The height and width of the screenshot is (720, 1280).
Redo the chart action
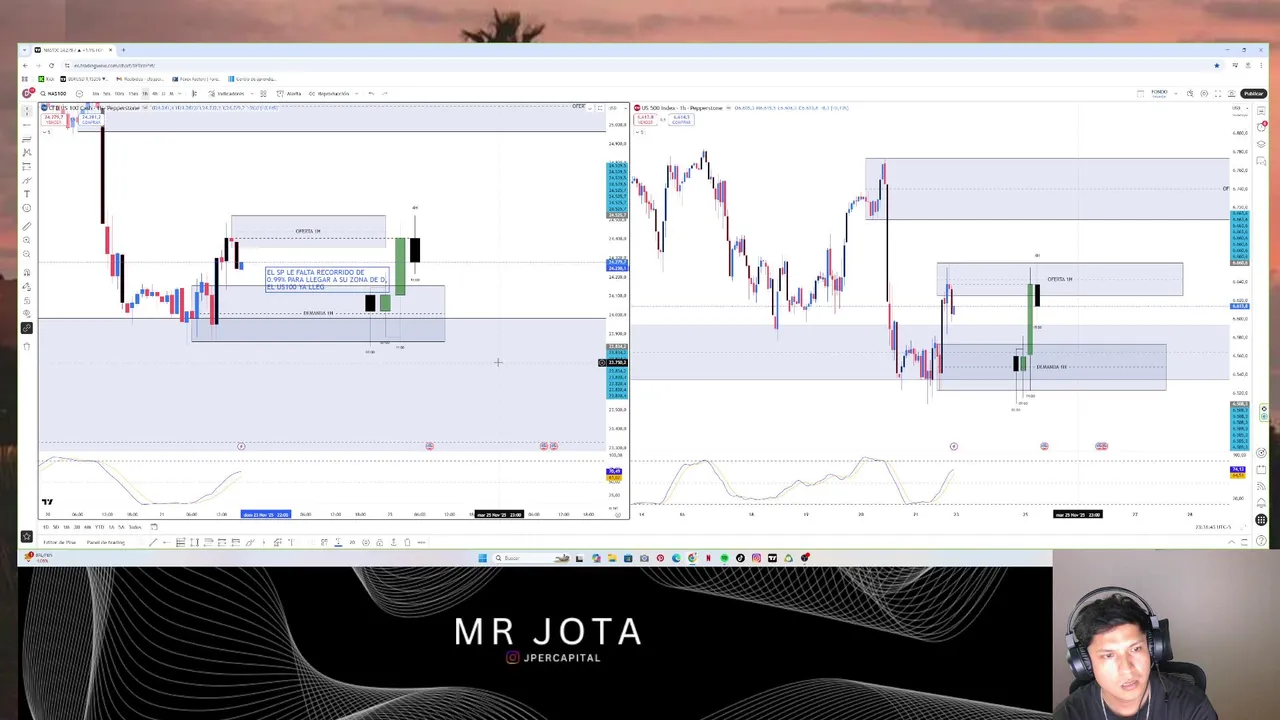[x=385, y=94]
